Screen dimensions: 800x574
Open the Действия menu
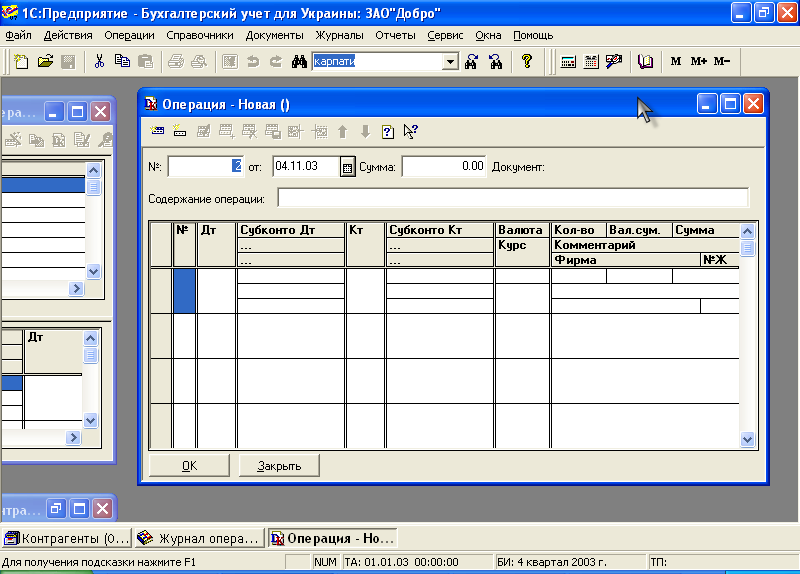pos(68,35)
